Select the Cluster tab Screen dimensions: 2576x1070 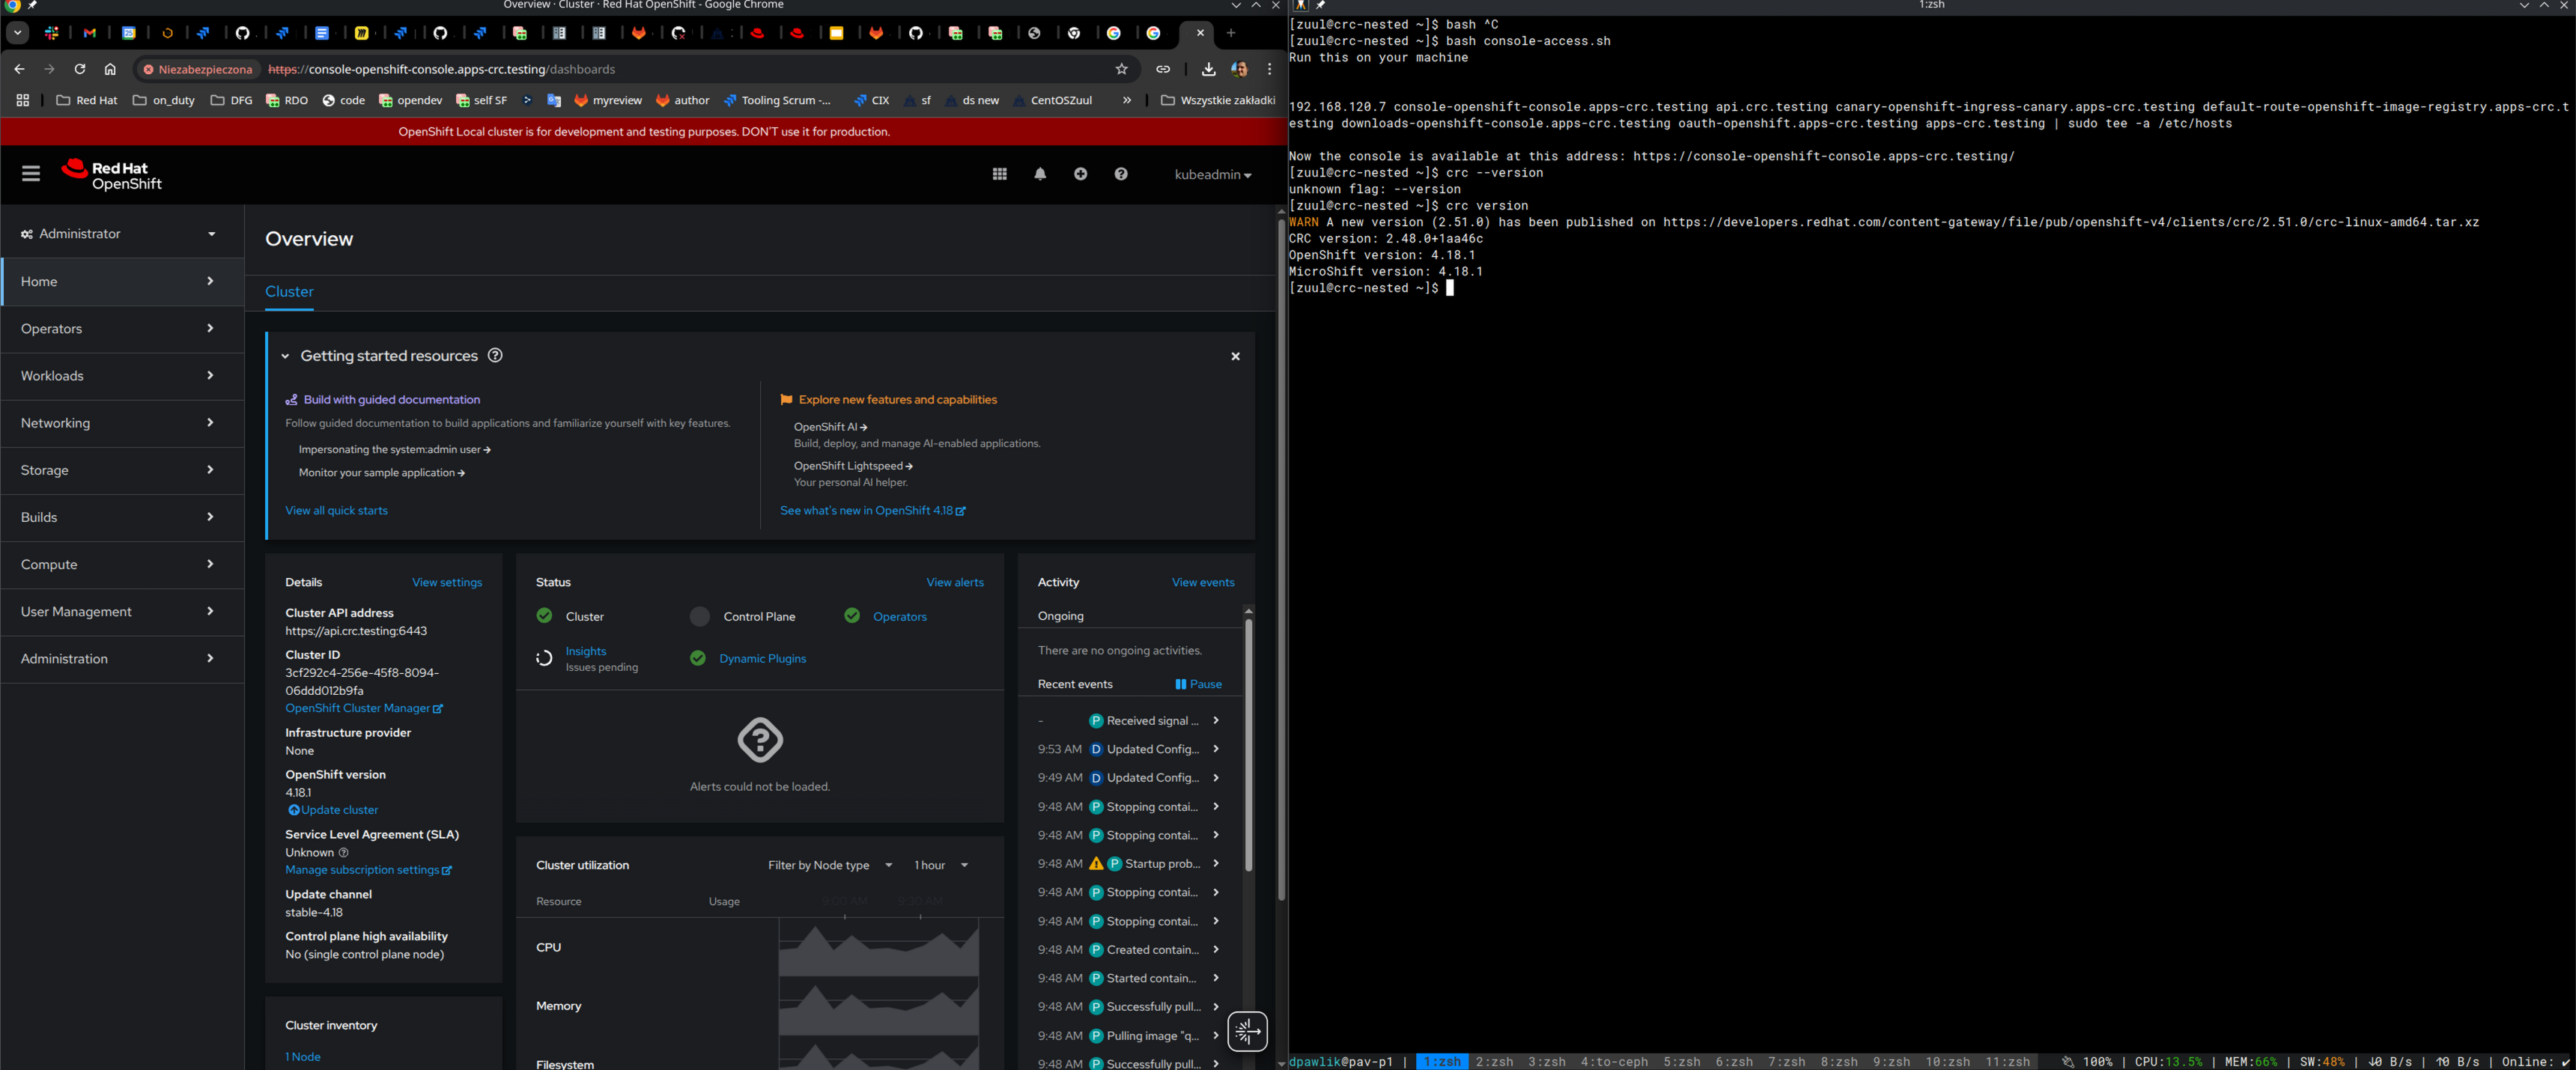[289, 292]
